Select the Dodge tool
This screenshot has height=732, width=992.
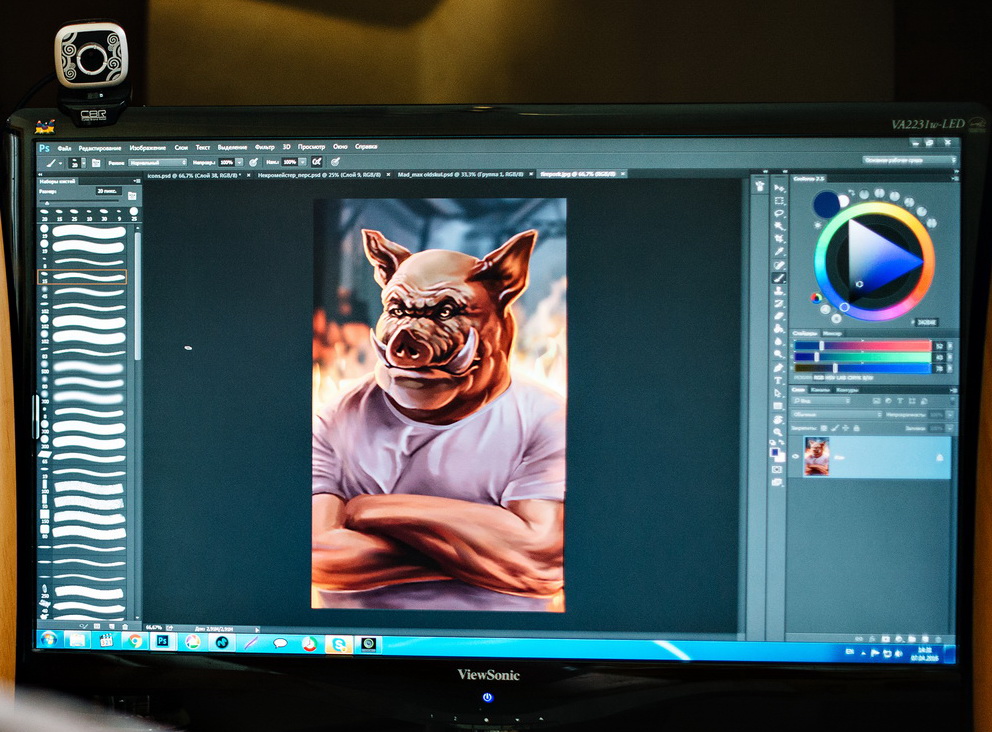(x=779, y=354)
